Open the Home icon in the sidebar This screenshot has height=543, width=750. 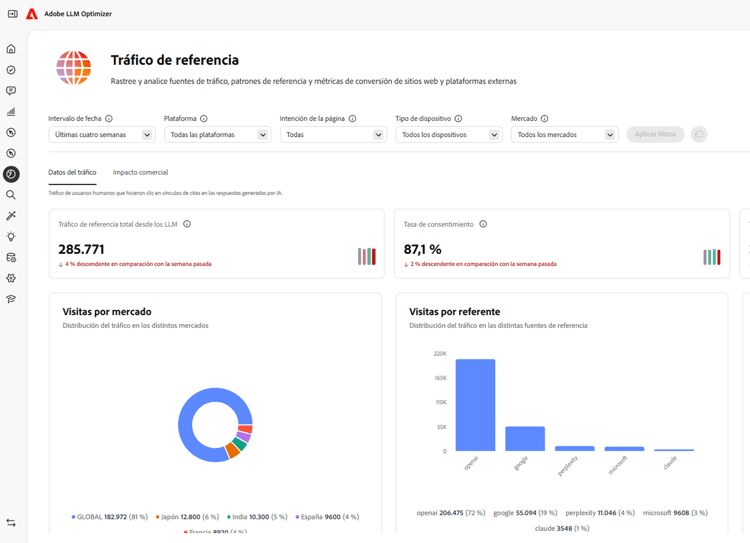pyautogui.click(x=11, y=49)
